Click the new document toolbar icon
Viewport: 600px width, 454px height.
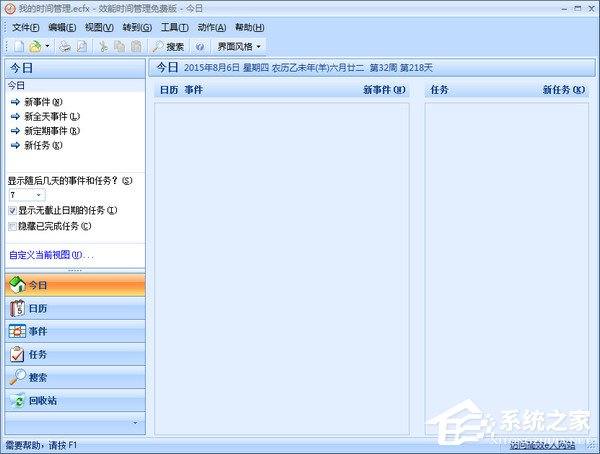click(x=19, y=47)
